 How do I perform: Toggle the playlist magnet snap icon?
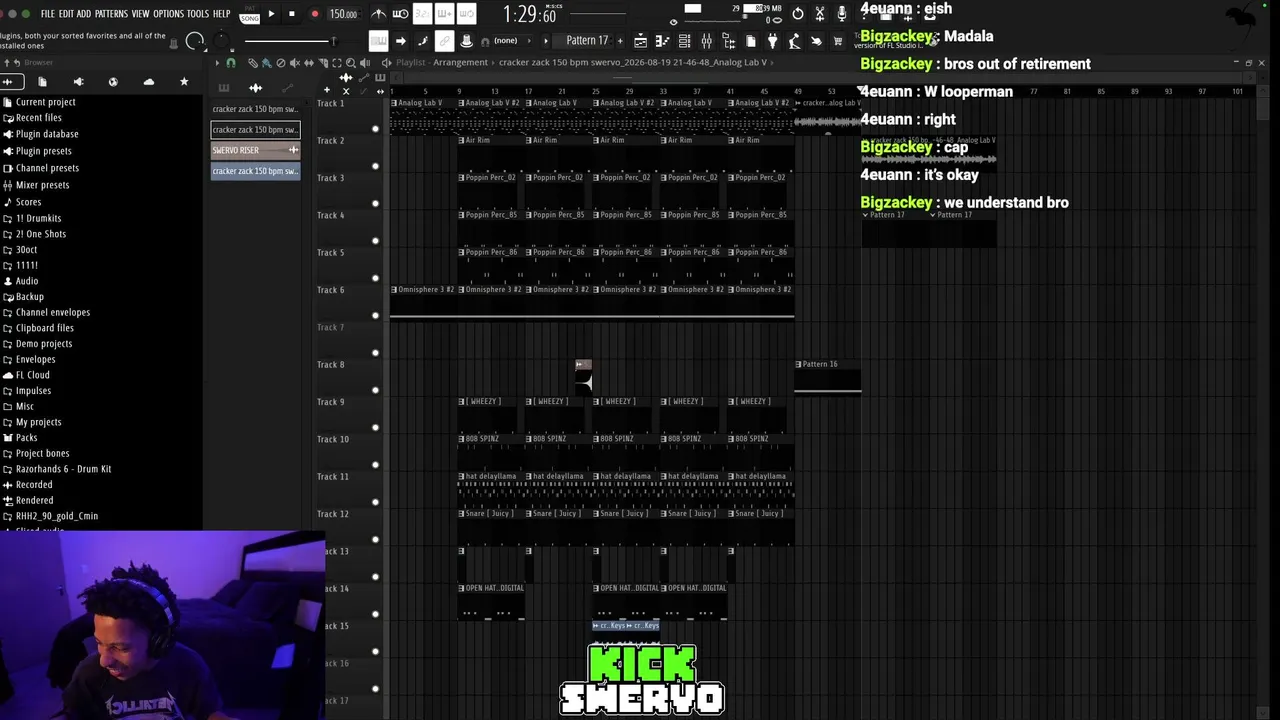231,63
